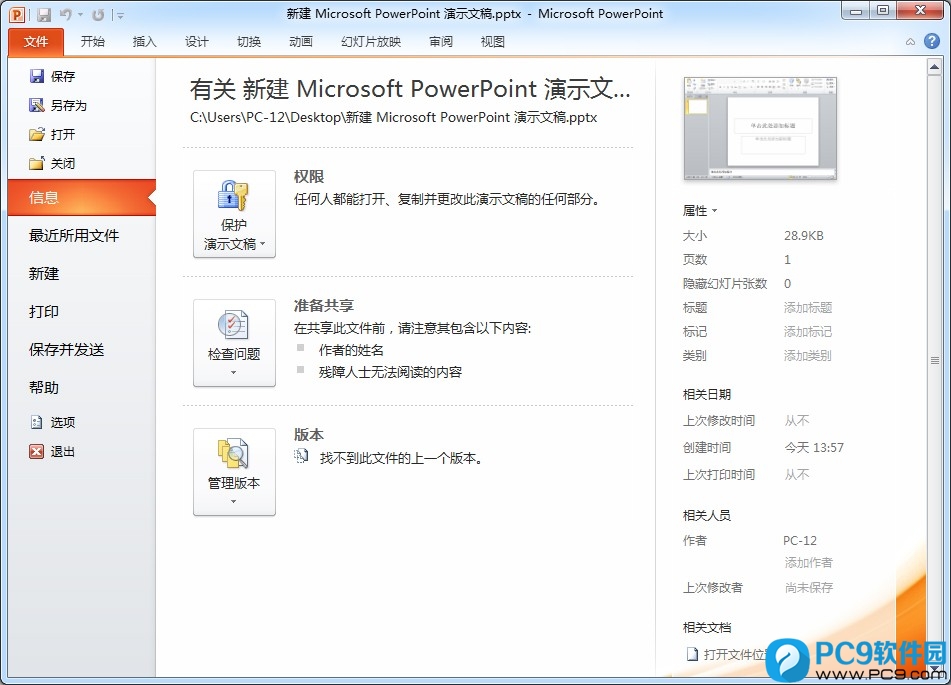Select 最近所用文件 in the backstage menu
Image resolution: width=951 pixels, height=685 pixels.
coord(74,235)
